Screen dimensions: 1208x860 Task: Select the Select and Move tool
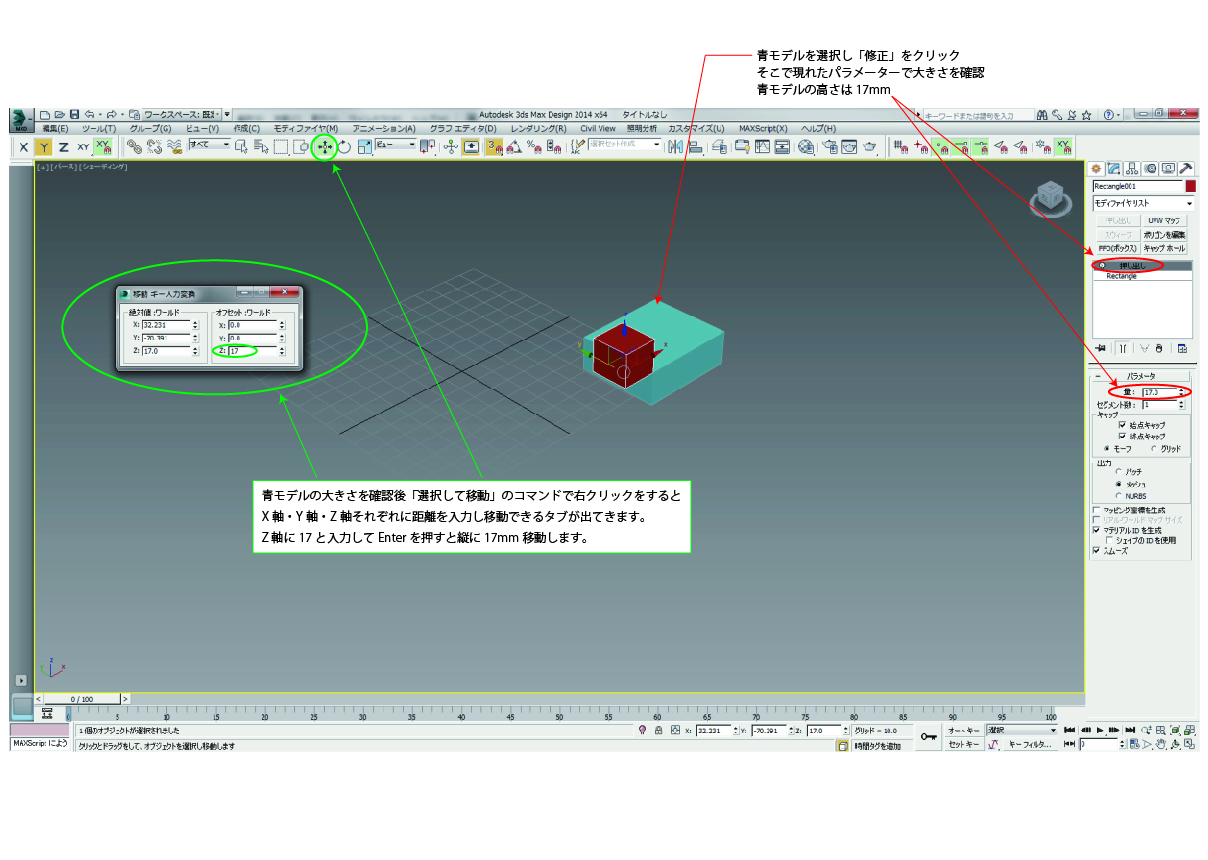pos(324,147)
